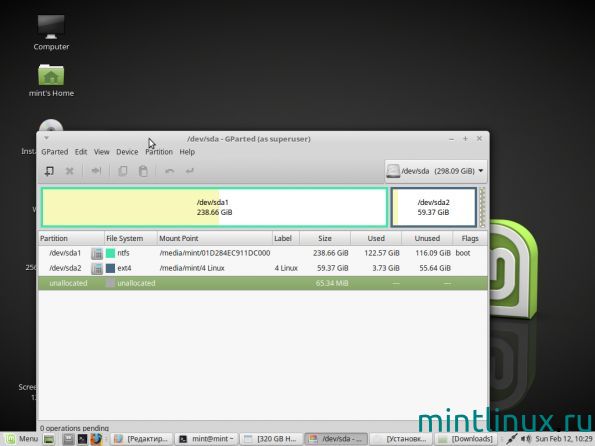
Task: Click the Mount Point column header
Action: coord(215,238)
